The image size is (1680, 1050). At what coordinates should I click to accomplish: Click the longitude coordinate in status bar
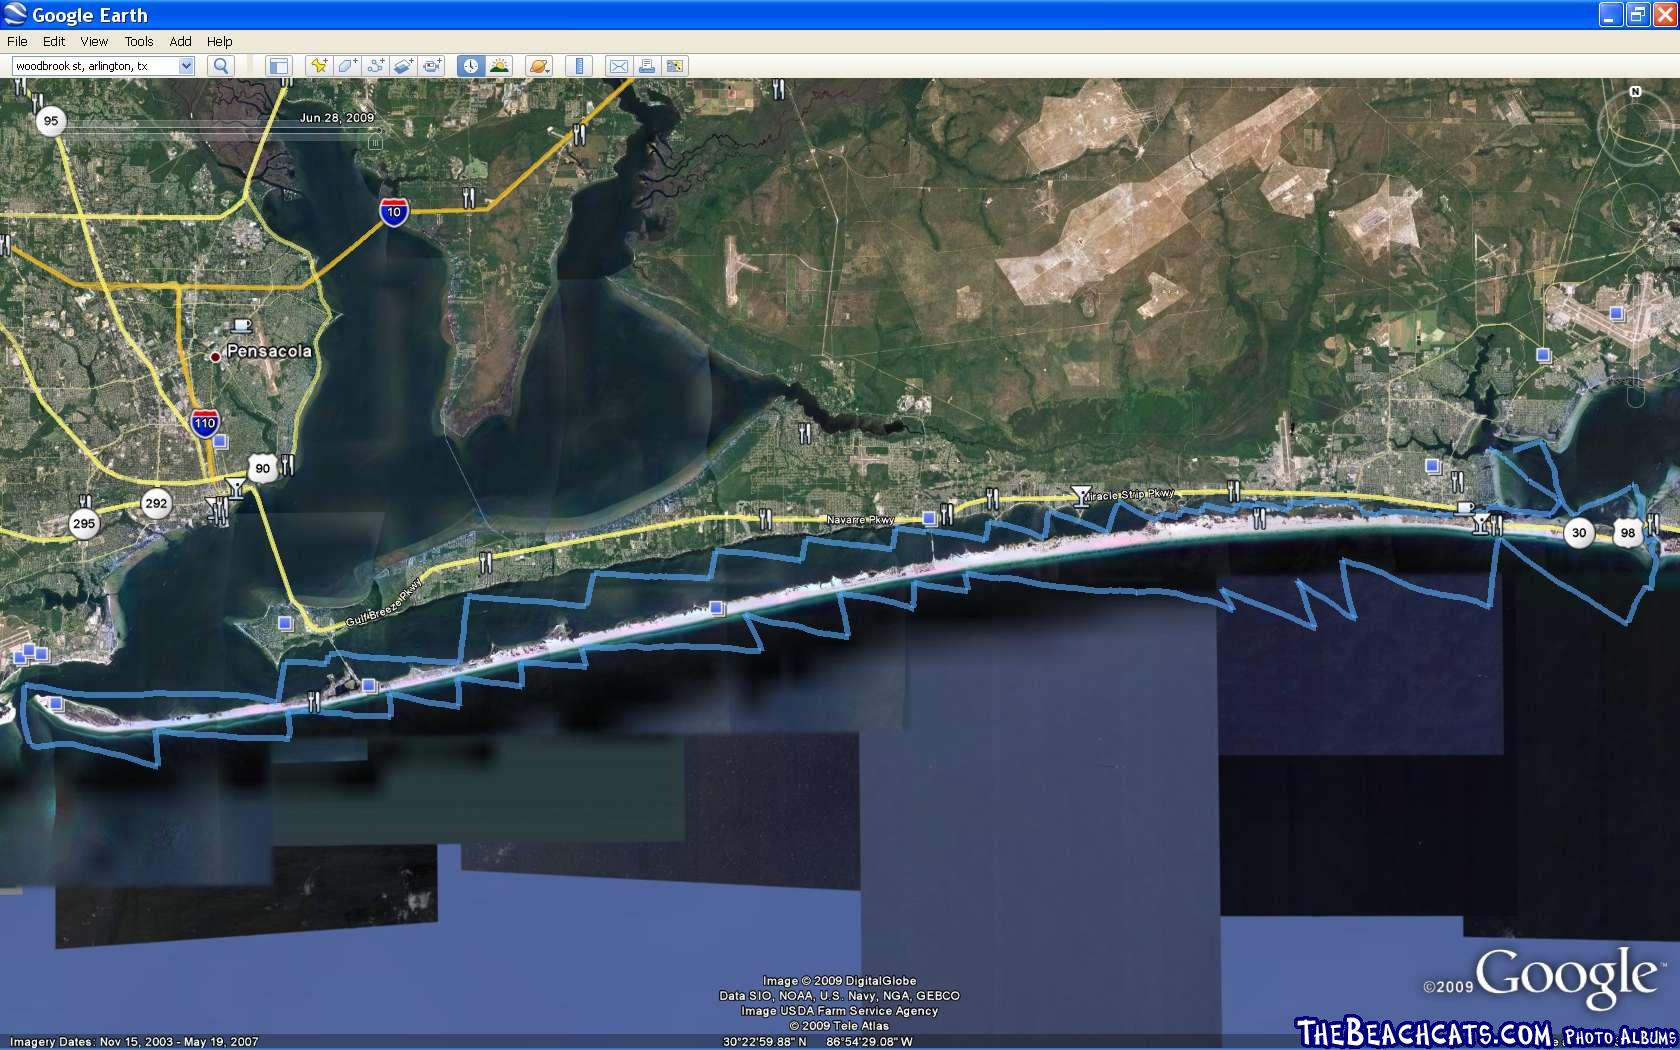coord(869,1042)
